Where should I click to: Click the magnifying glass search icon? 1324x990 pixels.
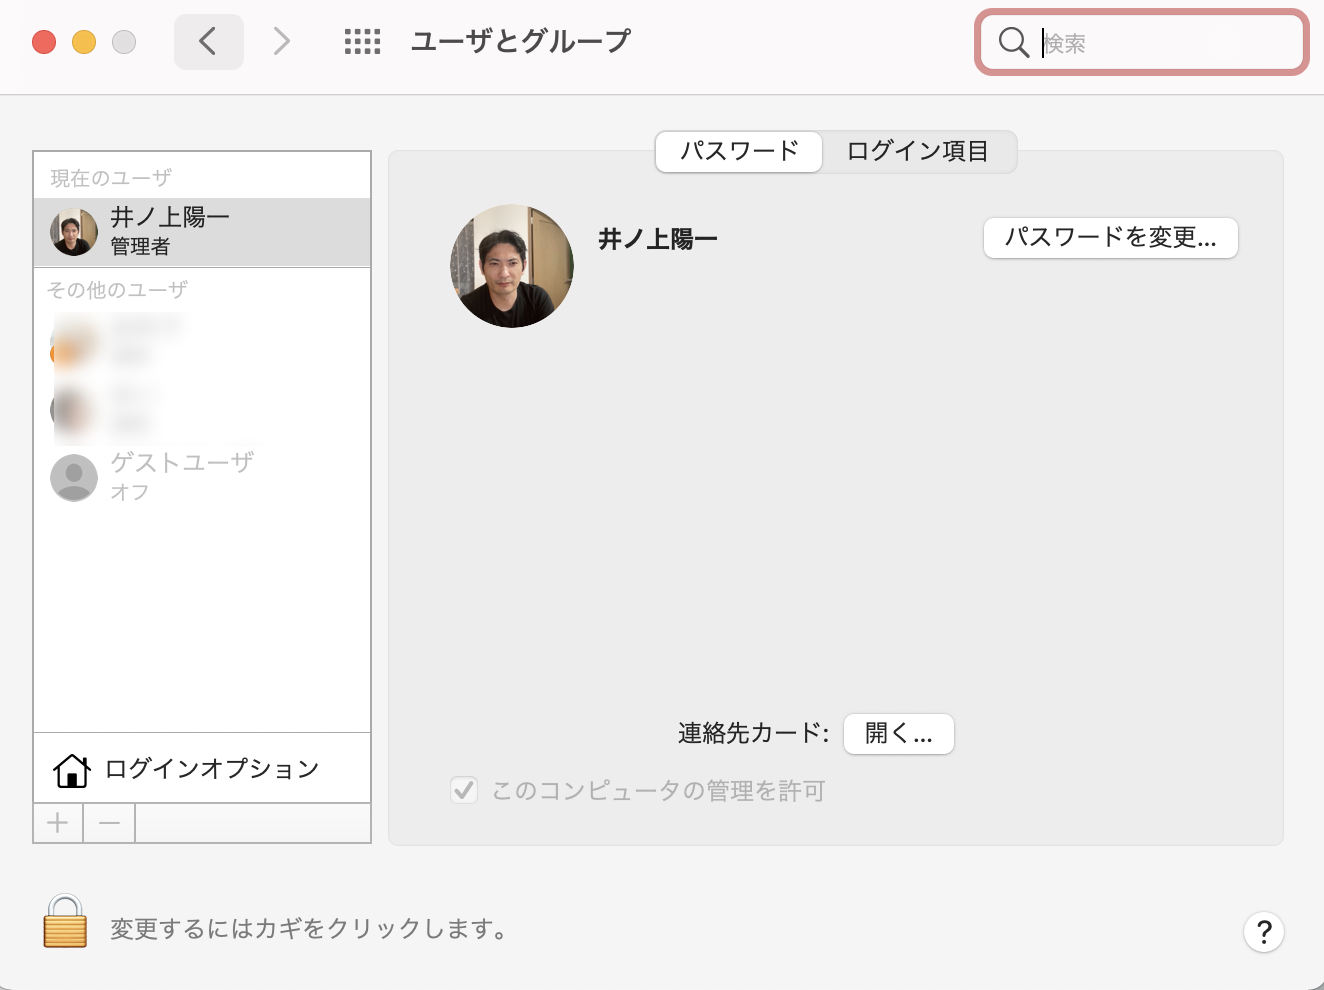(x=1013, y=43)
